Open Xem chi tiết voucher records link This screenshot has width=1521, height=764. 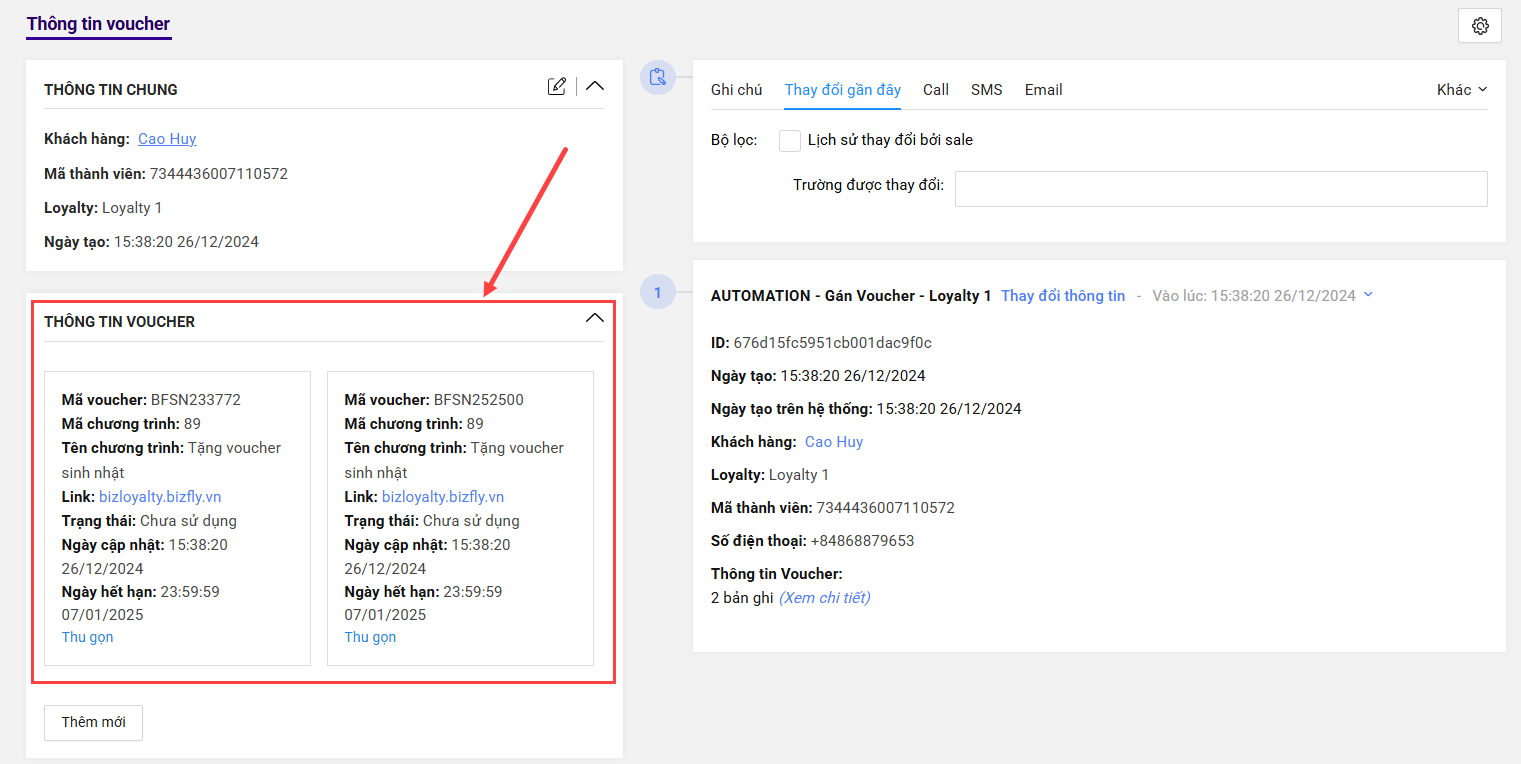click(824, 598)
